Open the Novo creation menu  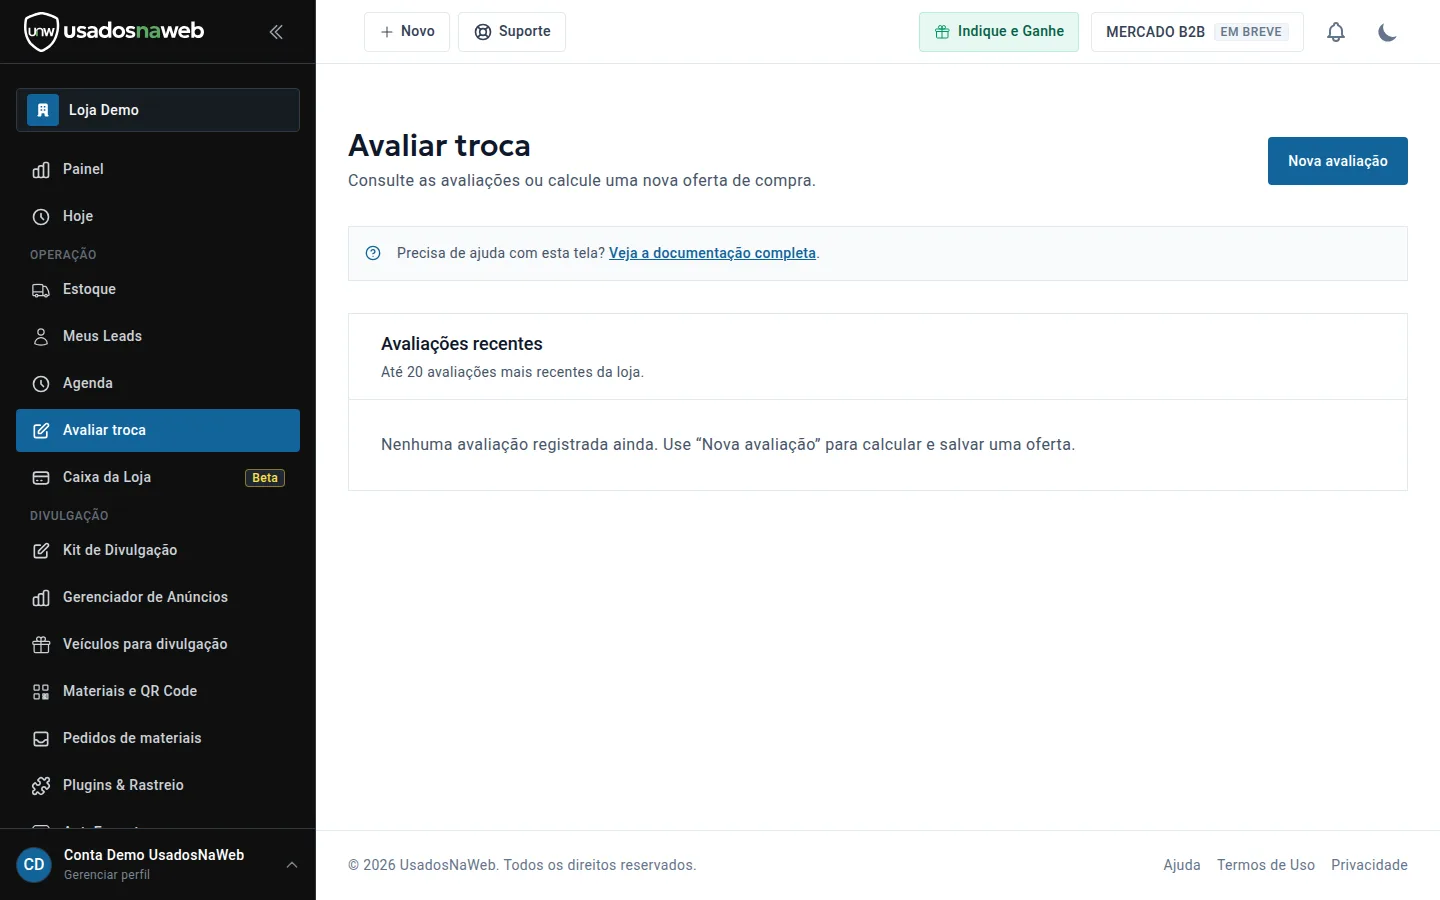407,32
